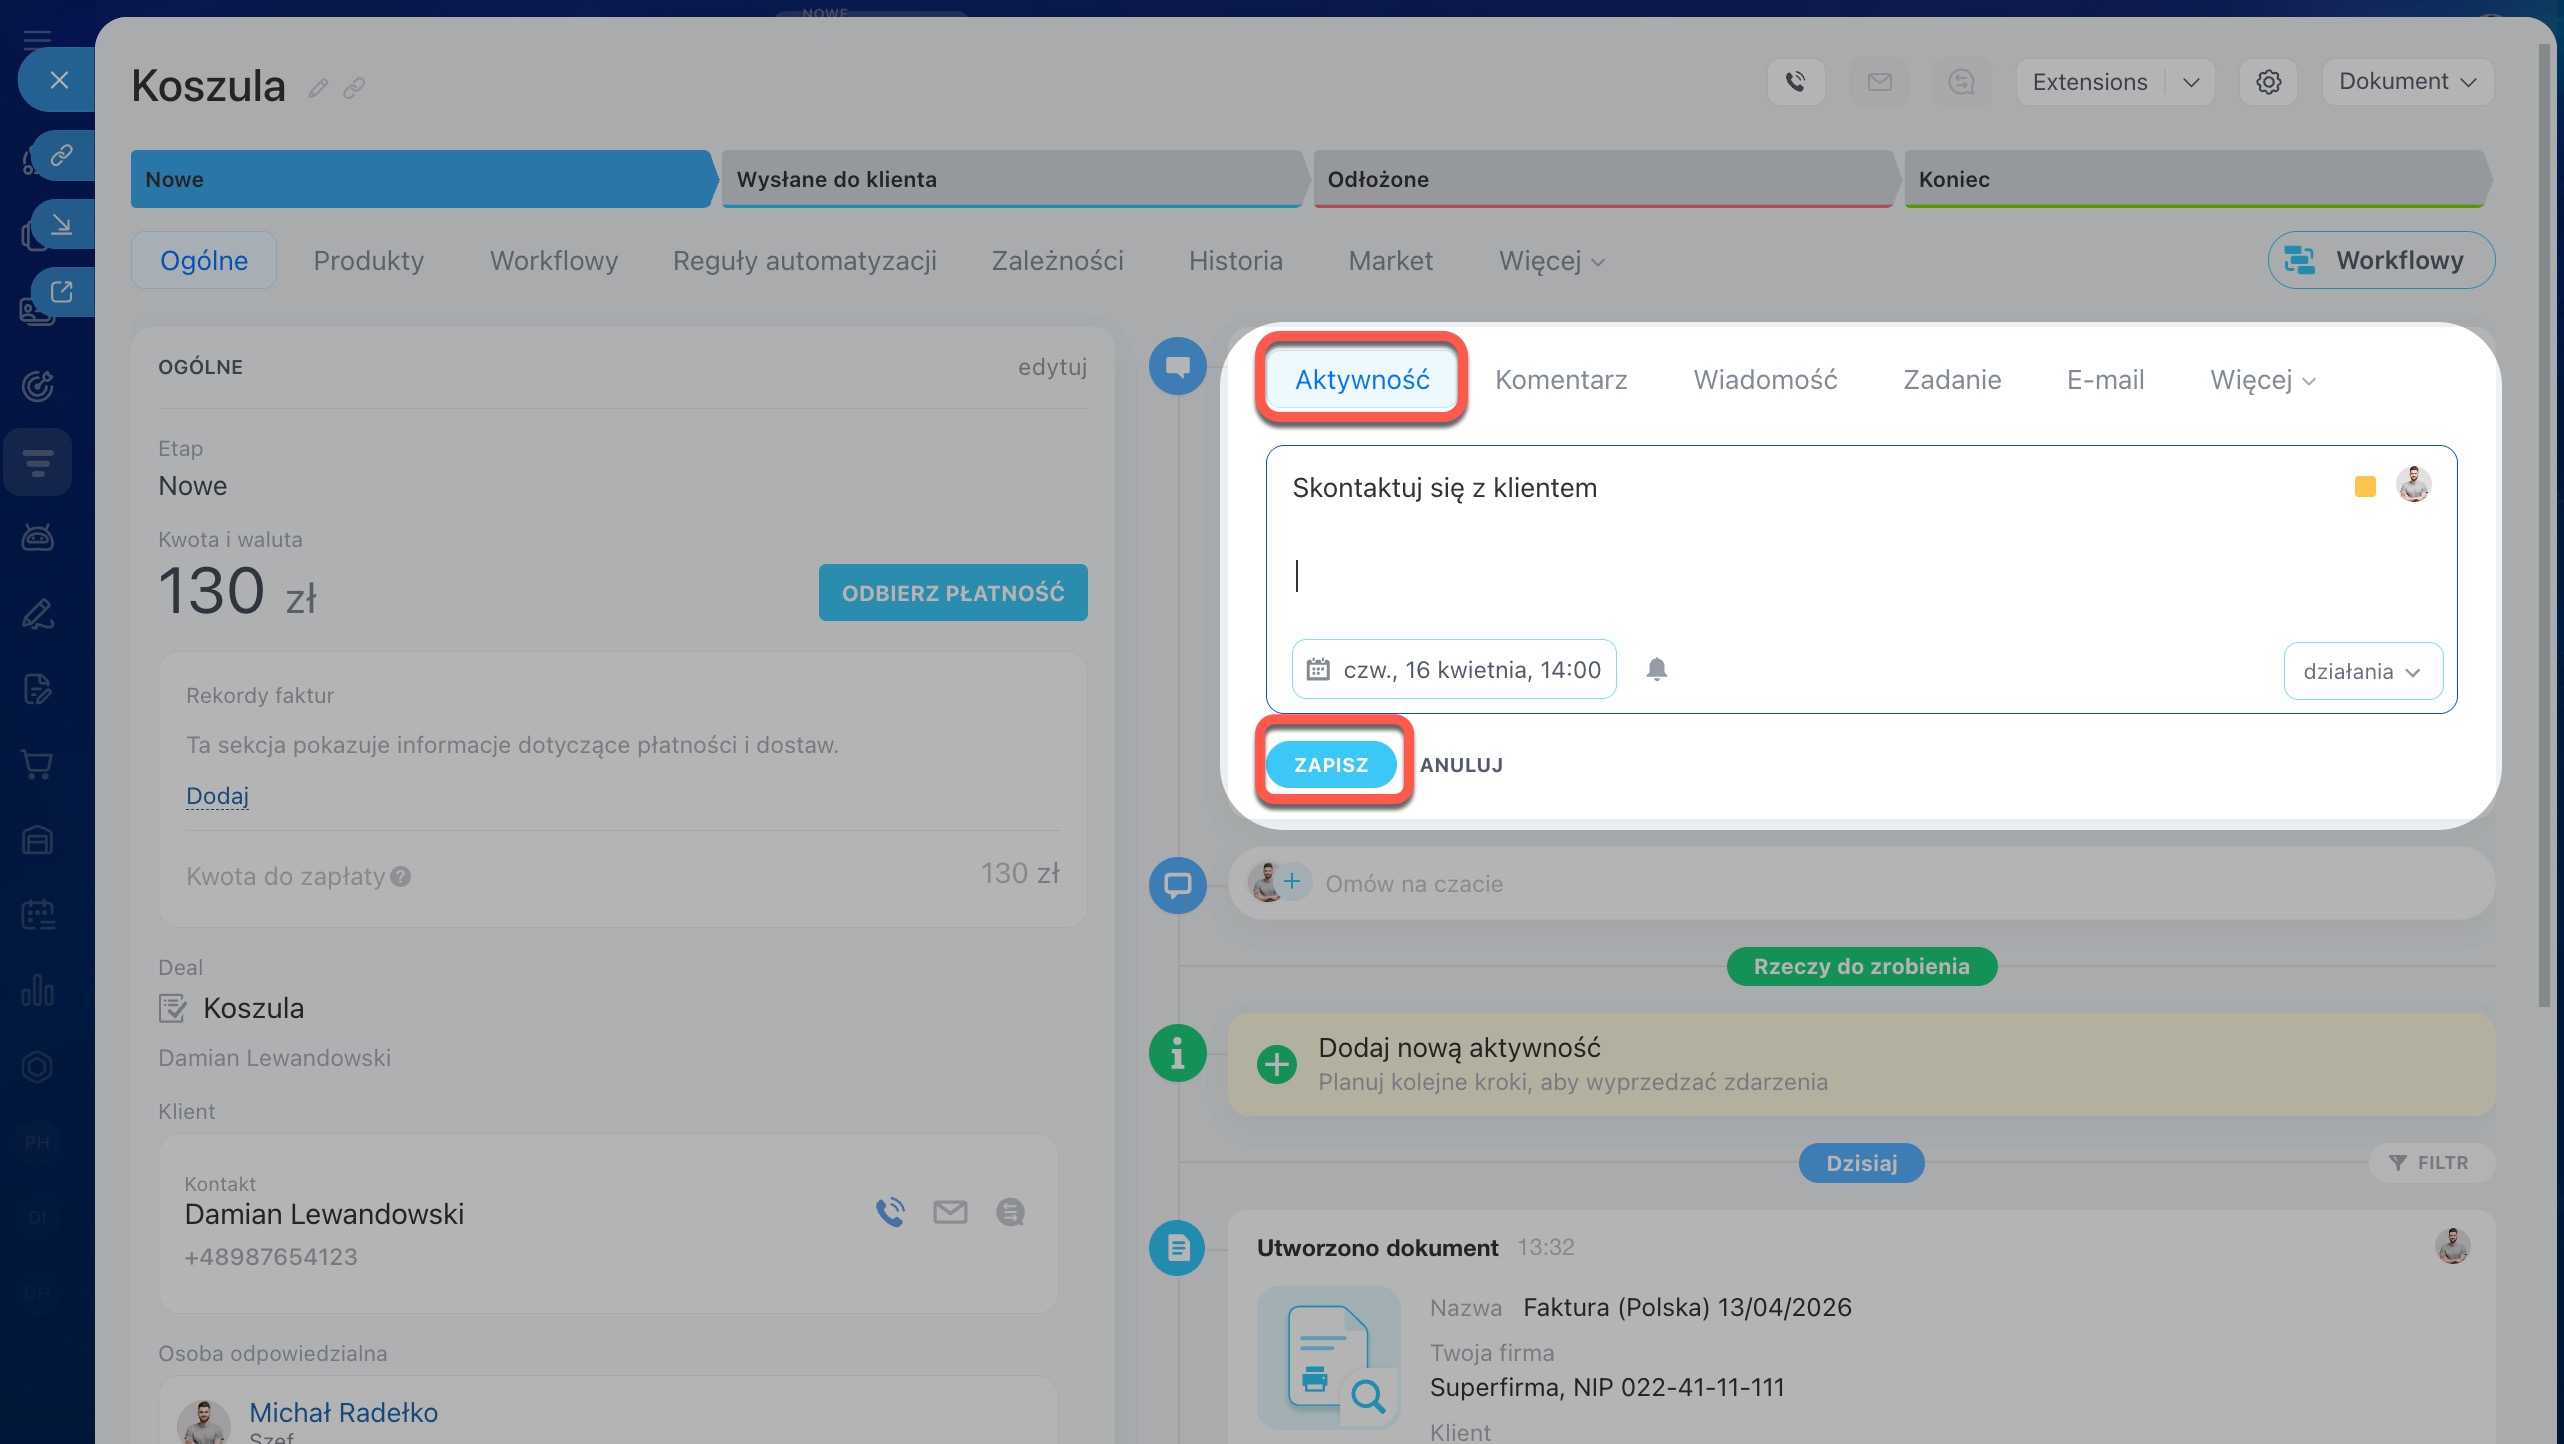Click green plus to add new activity
2564x1444 pixels.
[1276, 1064]
